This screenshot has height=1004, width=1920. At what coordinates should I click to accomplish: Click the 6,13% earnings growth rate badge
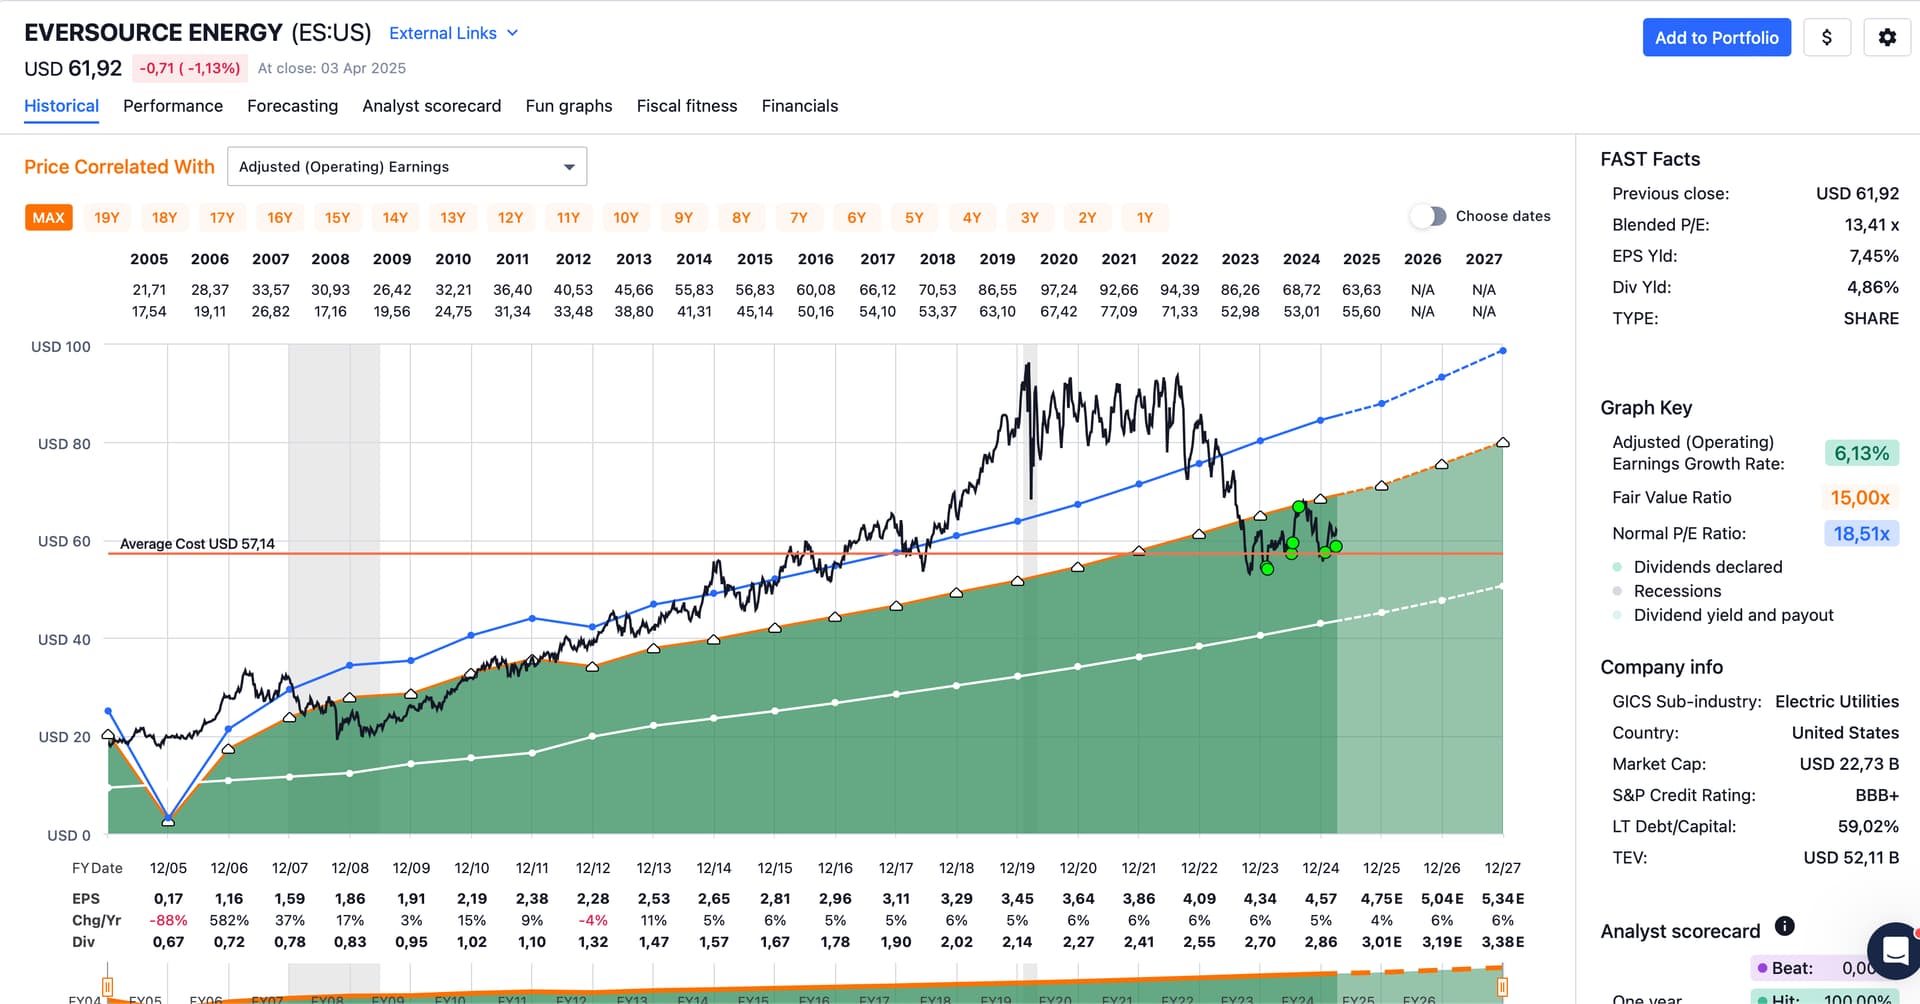(x=1861, y=453)
